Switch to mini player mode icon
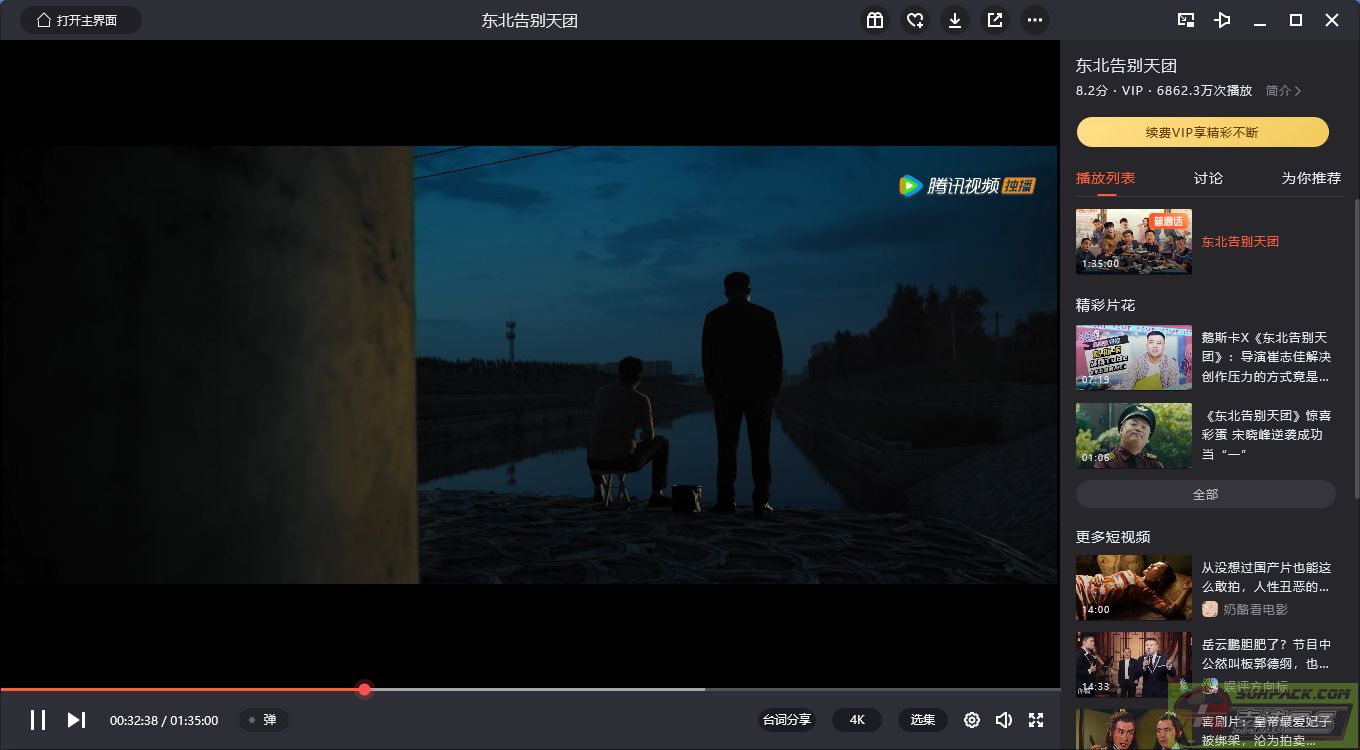 (x=1186, y=20)
